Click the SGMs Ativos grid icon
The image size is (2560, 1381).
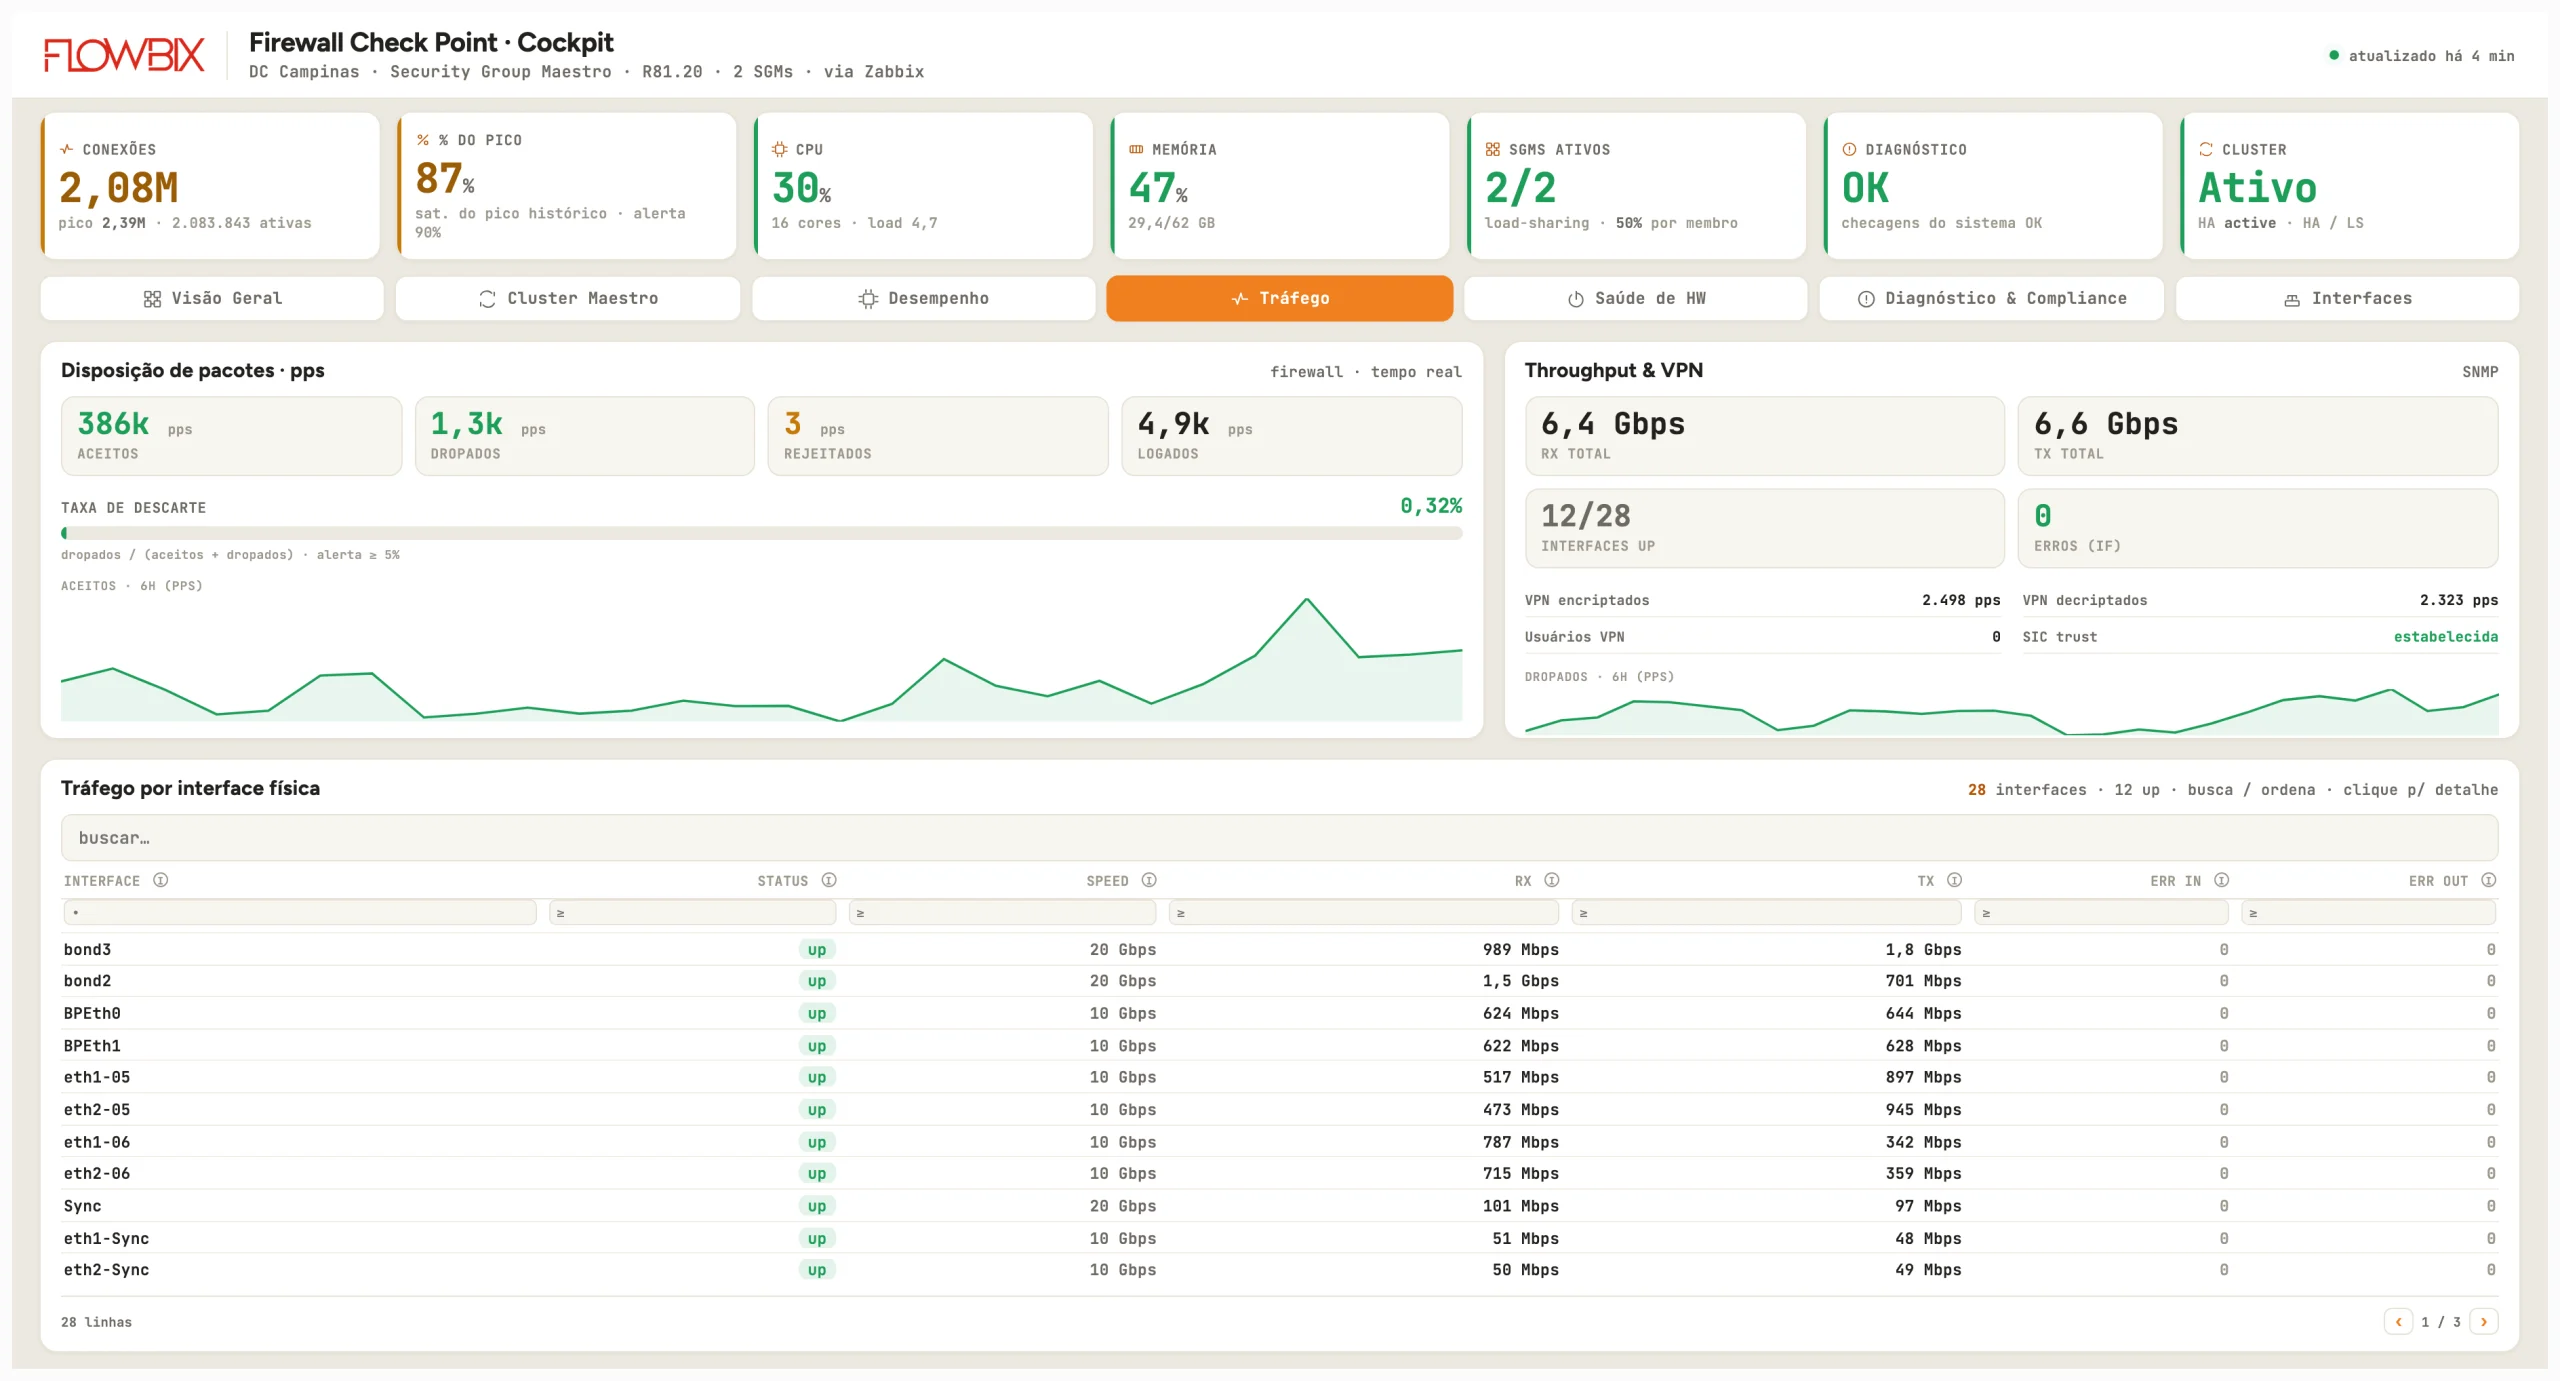(x=1492, y=149)
